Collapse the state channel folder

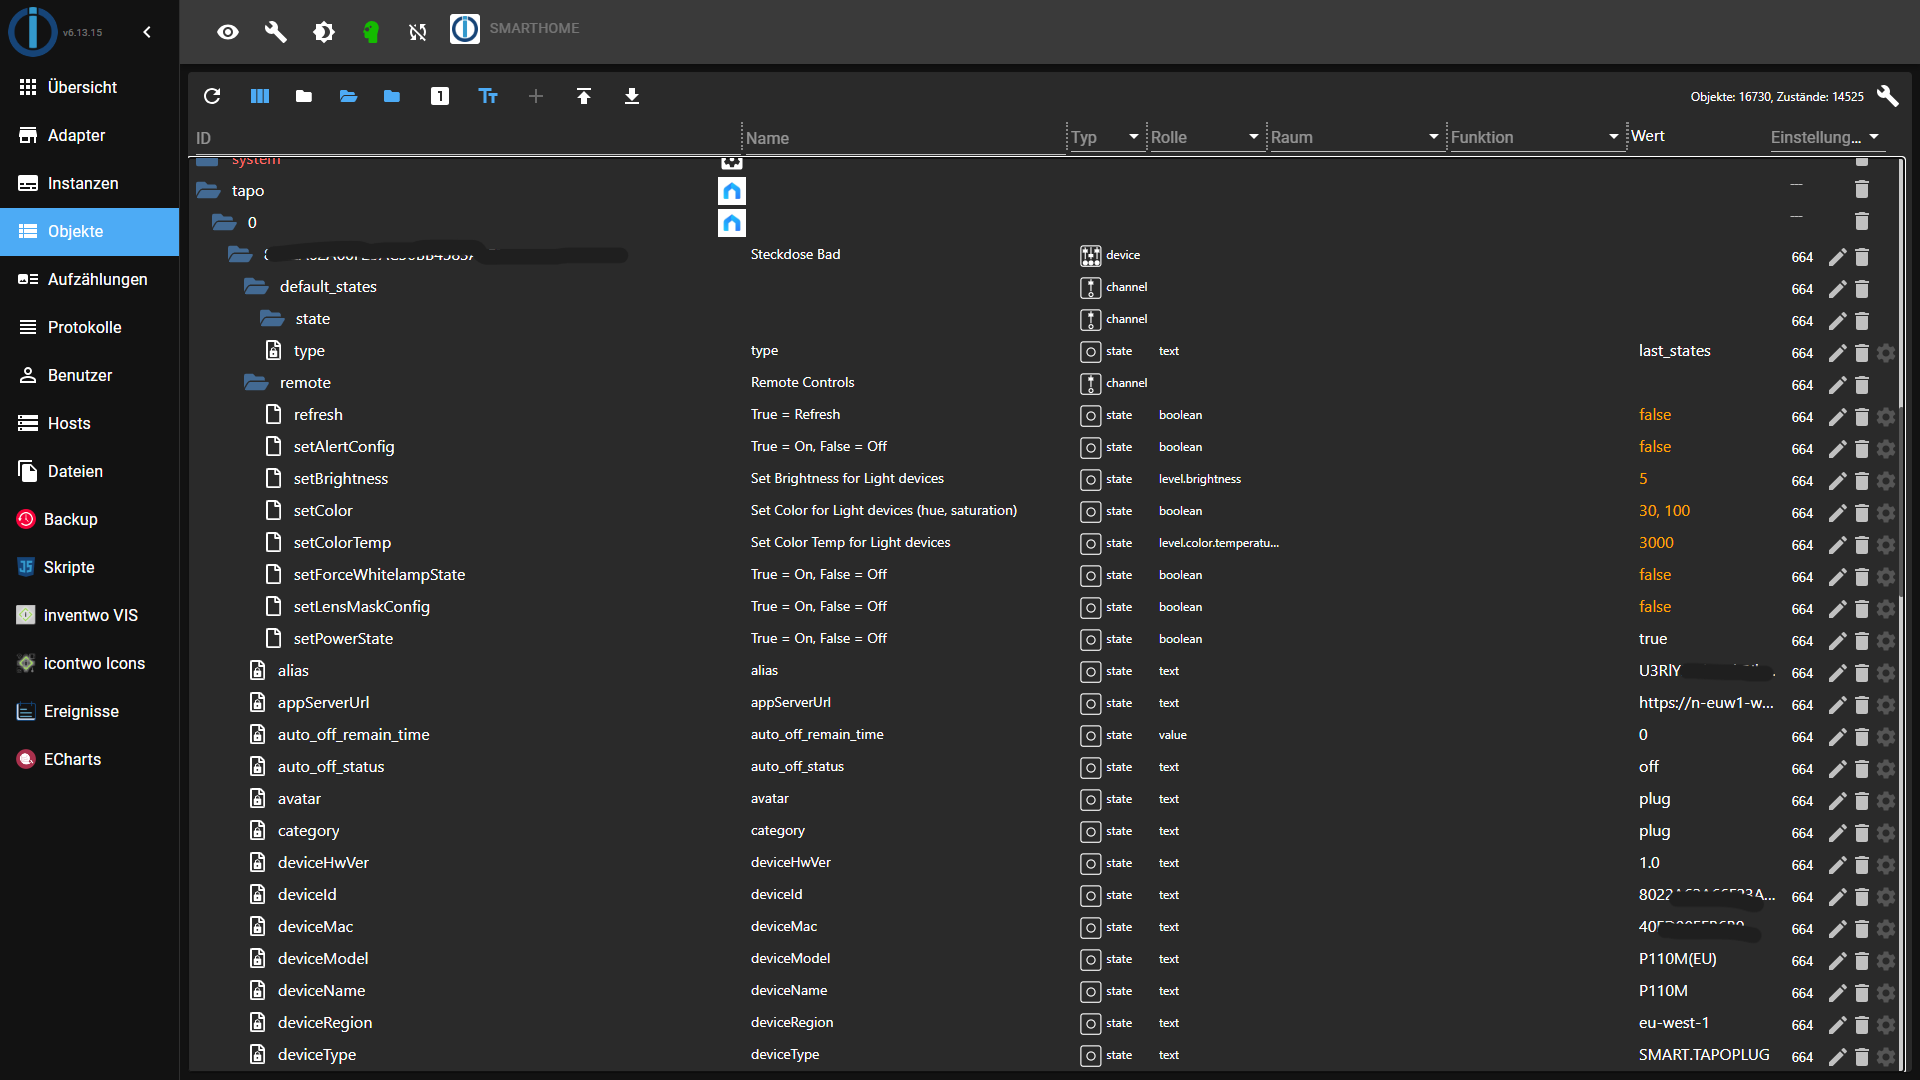click(x=272, y=318)
